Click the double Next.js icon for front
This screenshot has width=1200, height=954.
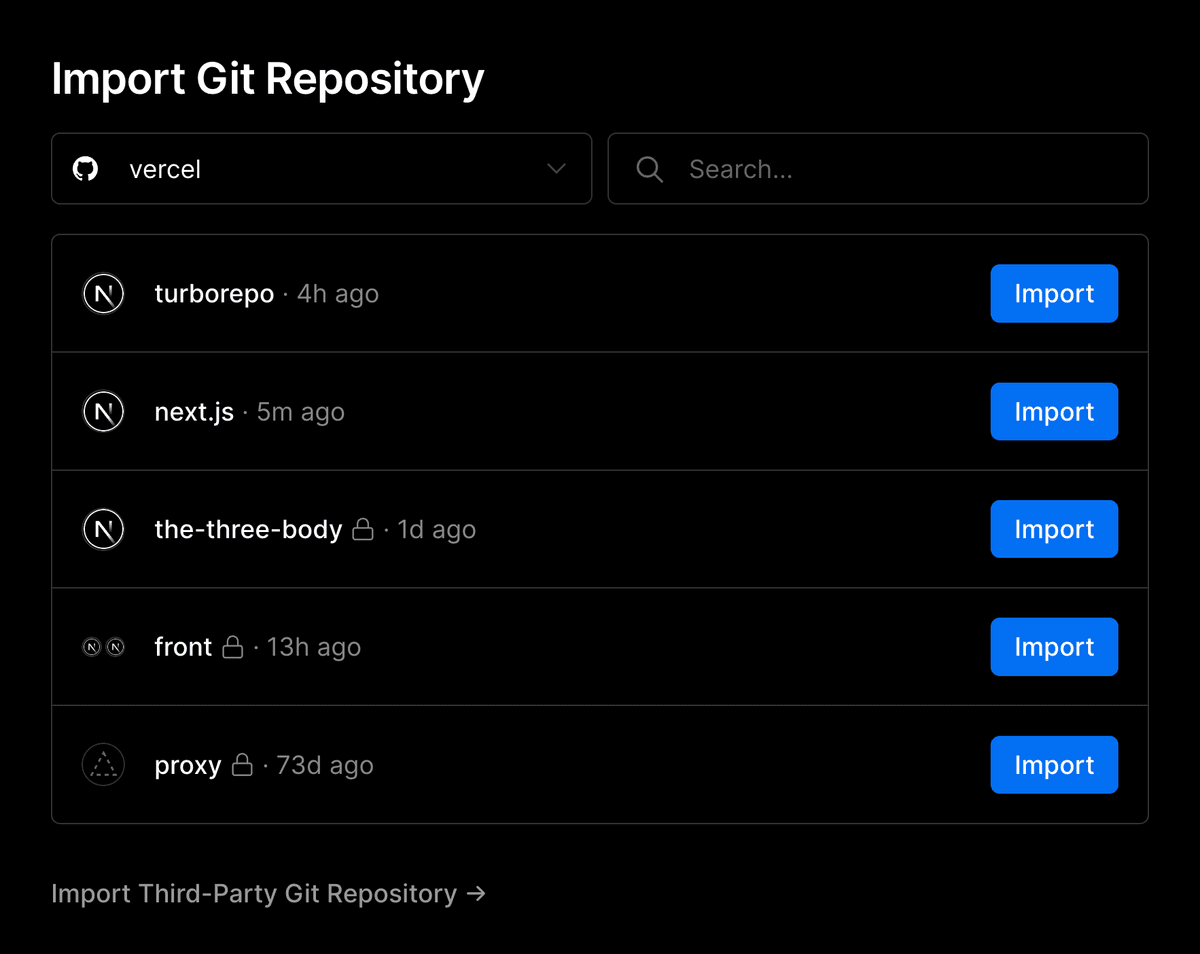(x=103, y=648)
